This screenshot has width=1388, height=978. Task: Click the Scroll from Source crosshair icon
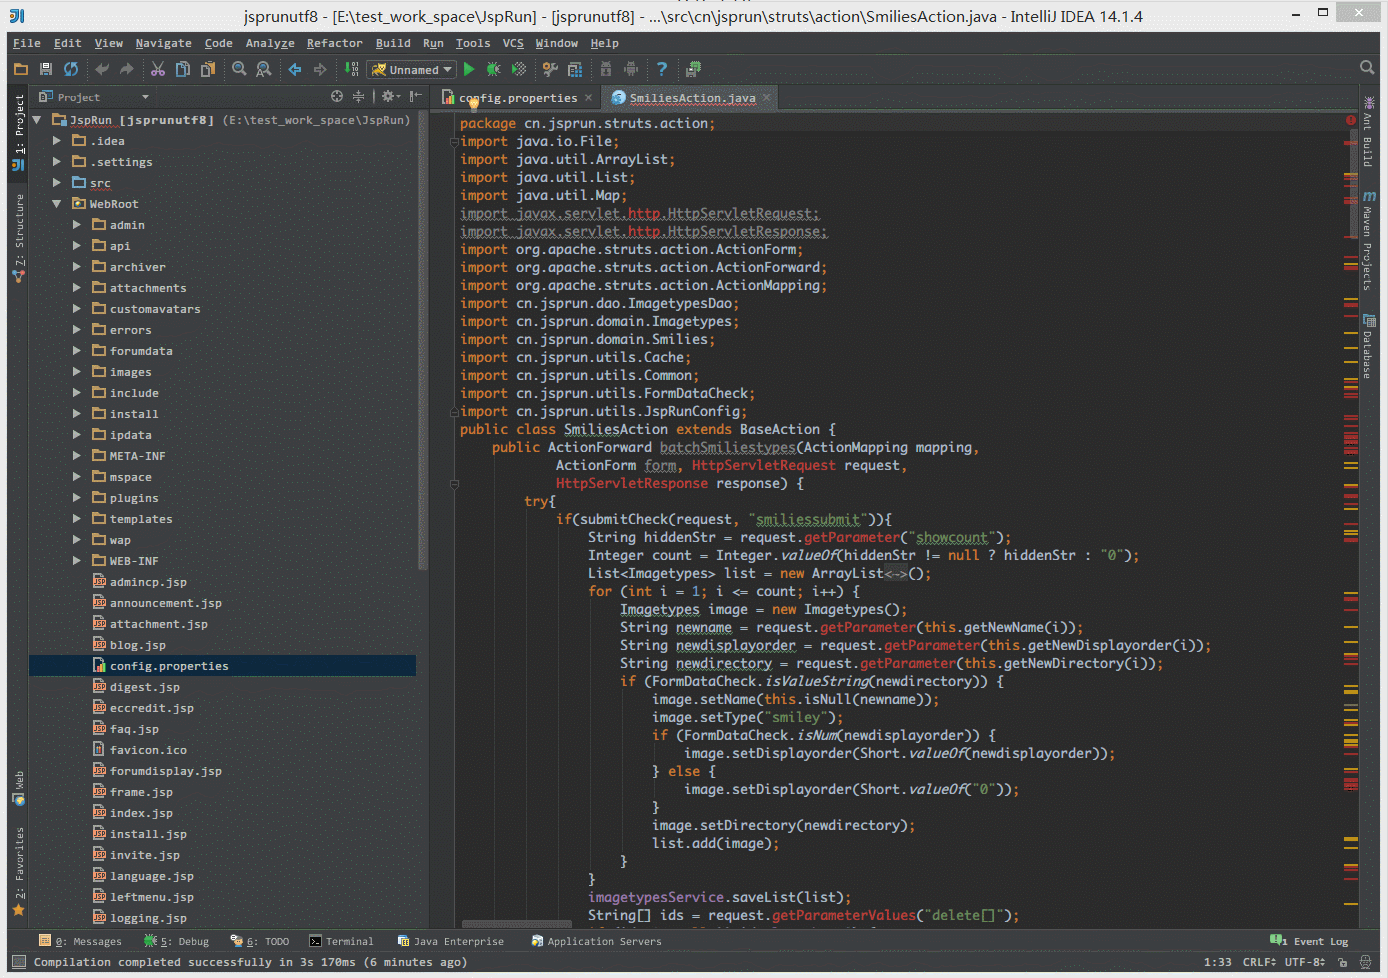point(337,96)
